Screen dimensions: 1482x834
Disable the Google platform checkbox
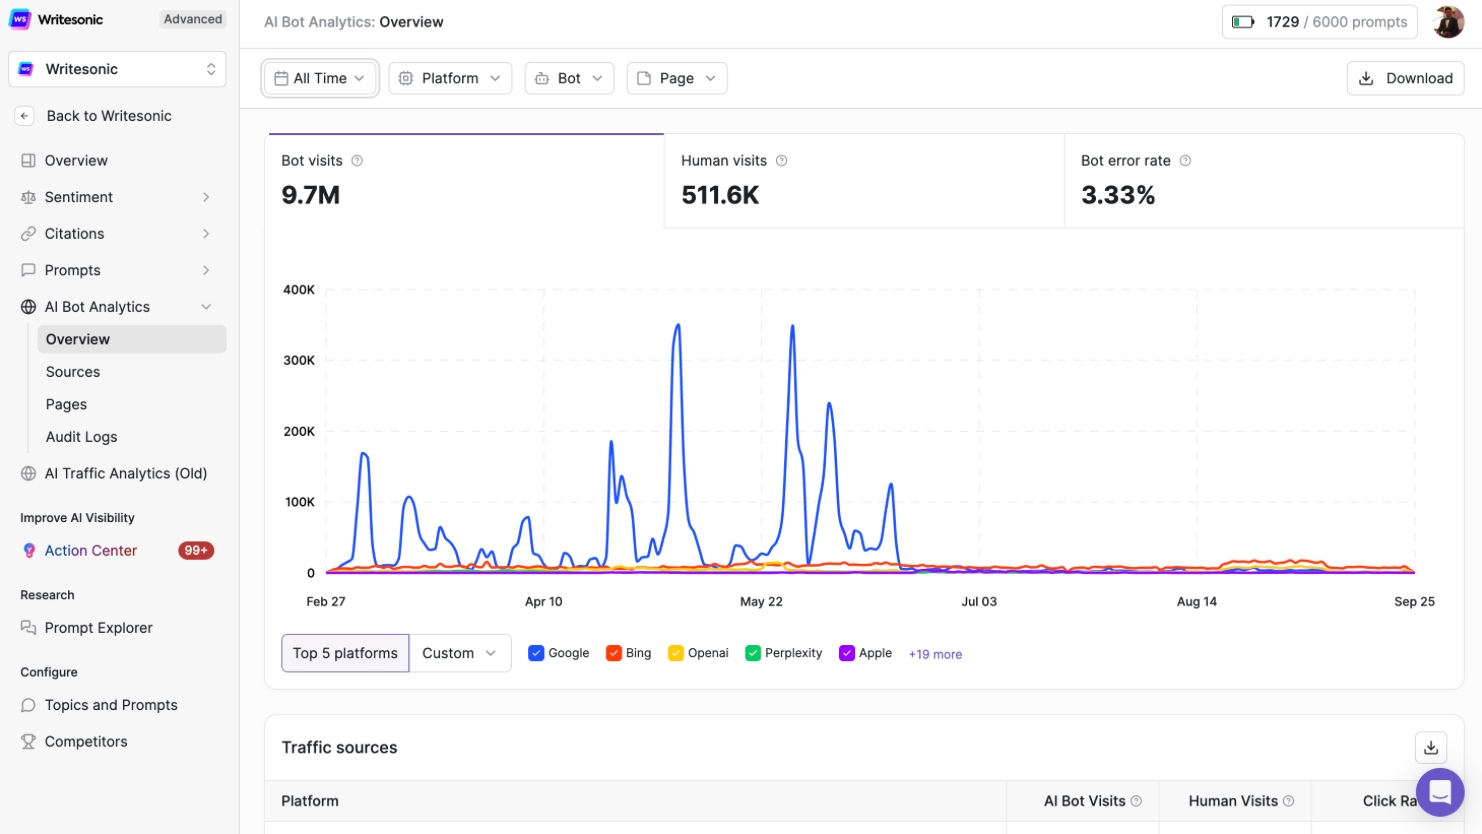point(537,652)
